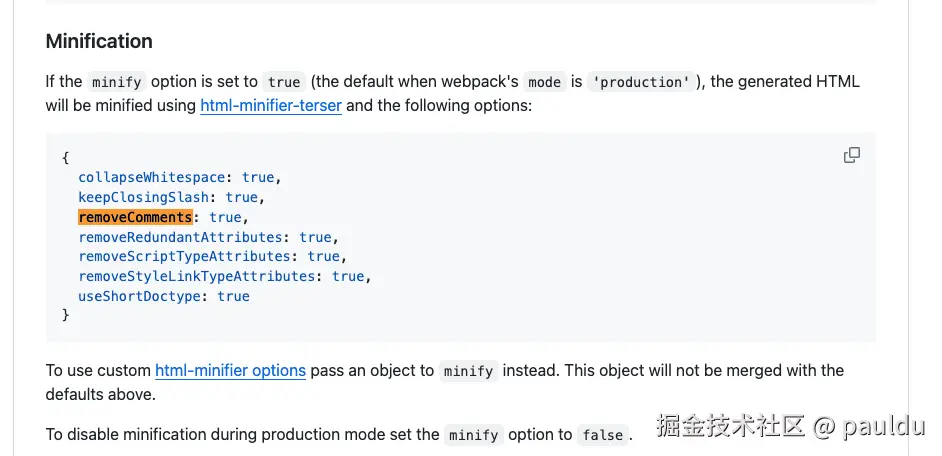
Task: Click the inline false code snippet
Action: (603, 435)
